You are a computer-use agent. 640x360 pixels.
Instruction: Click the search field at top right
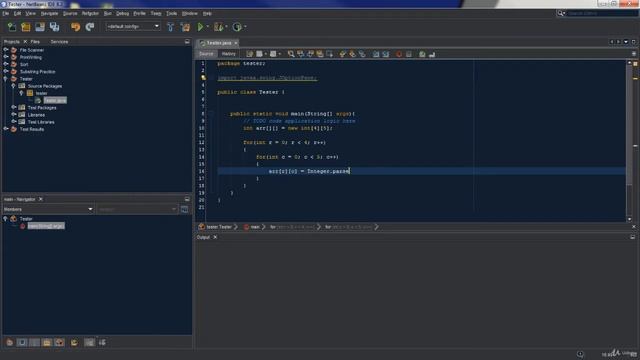click(x=602, y=13)
